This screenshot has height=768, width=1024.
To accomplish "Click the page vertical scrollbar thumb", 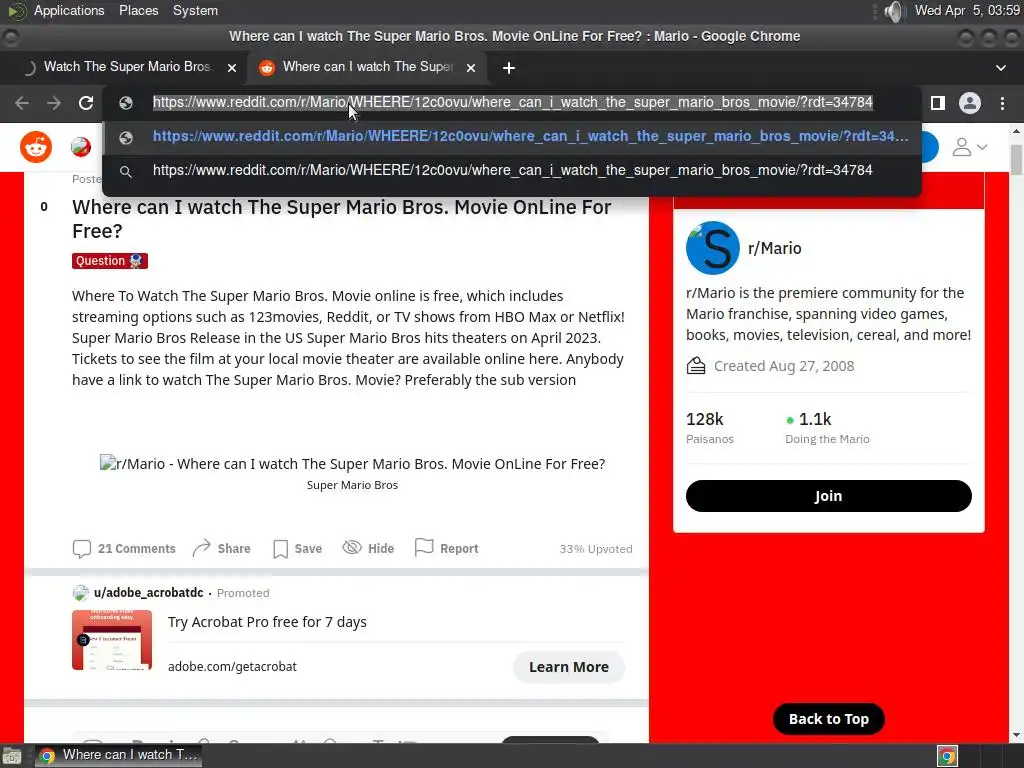I will 1016,160.
